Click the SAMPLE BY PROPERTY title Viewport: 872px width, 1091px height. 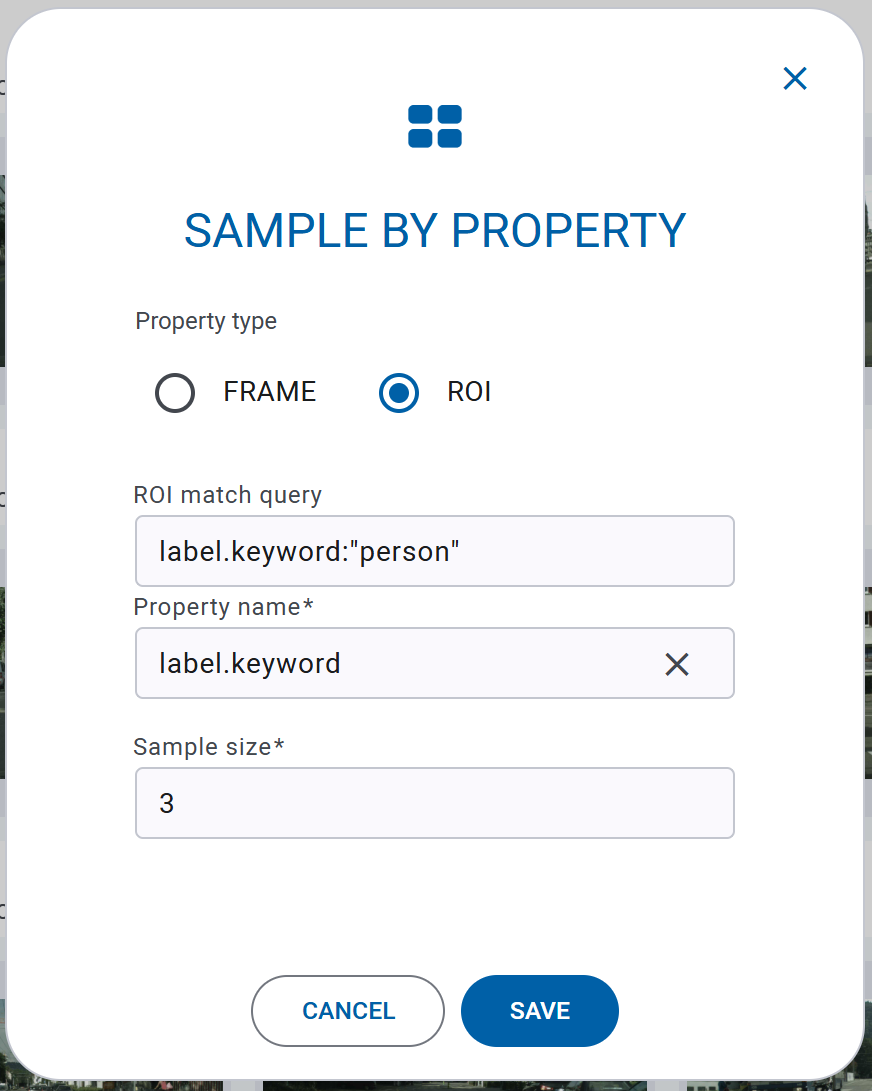(435, 230)
